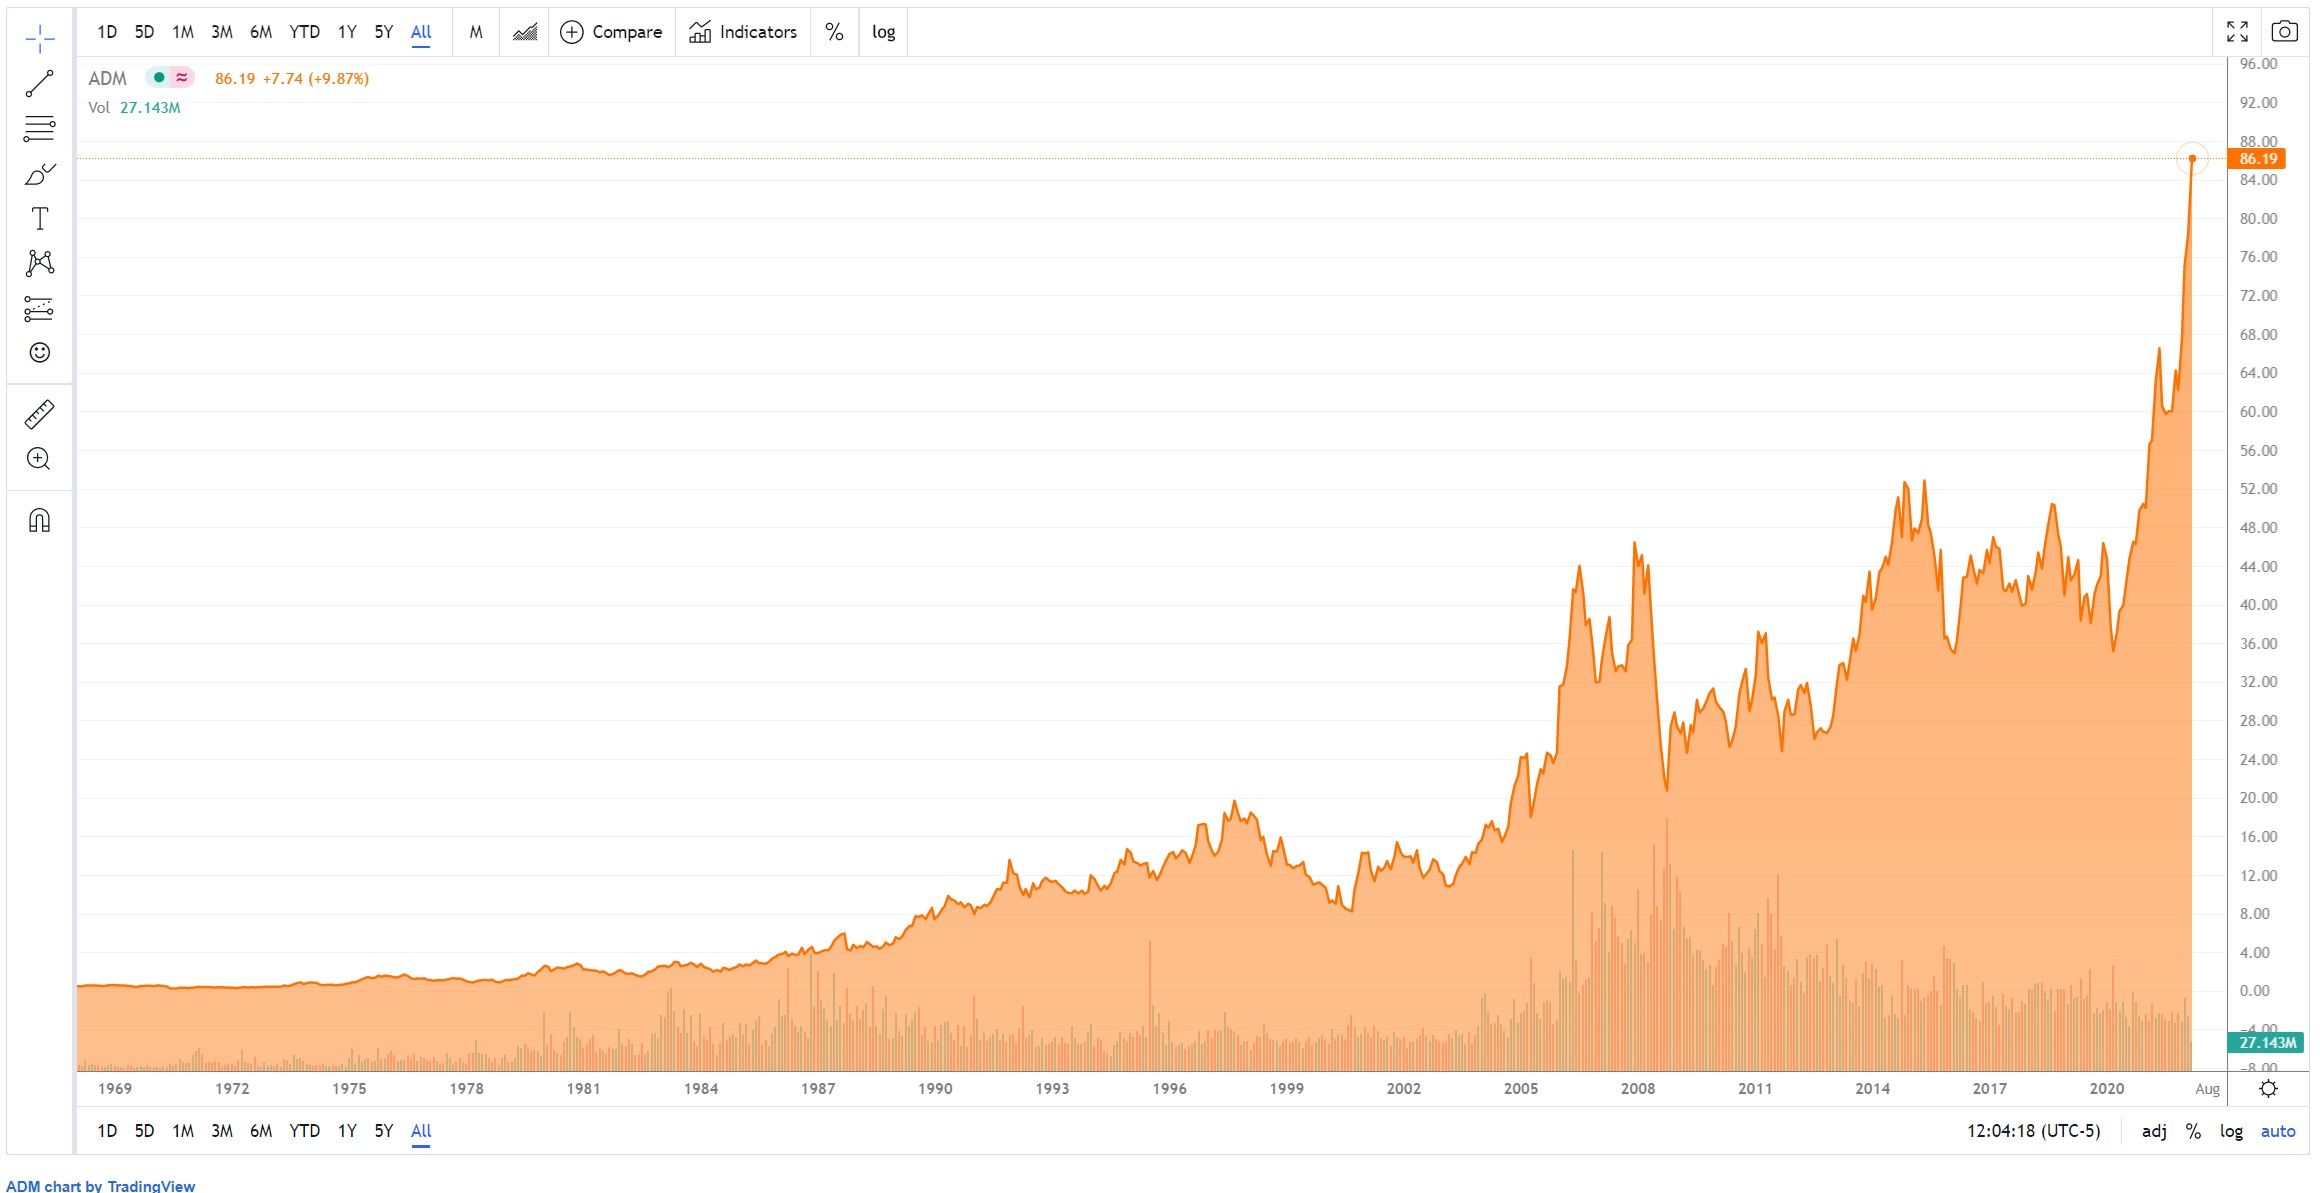Select 5D range in top toolbar

pos(144,32)
